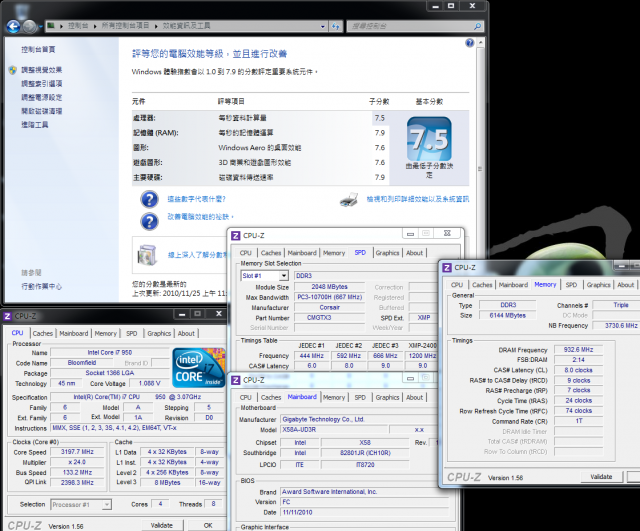Select Graphics tab in the SPD window

[387, 253]
